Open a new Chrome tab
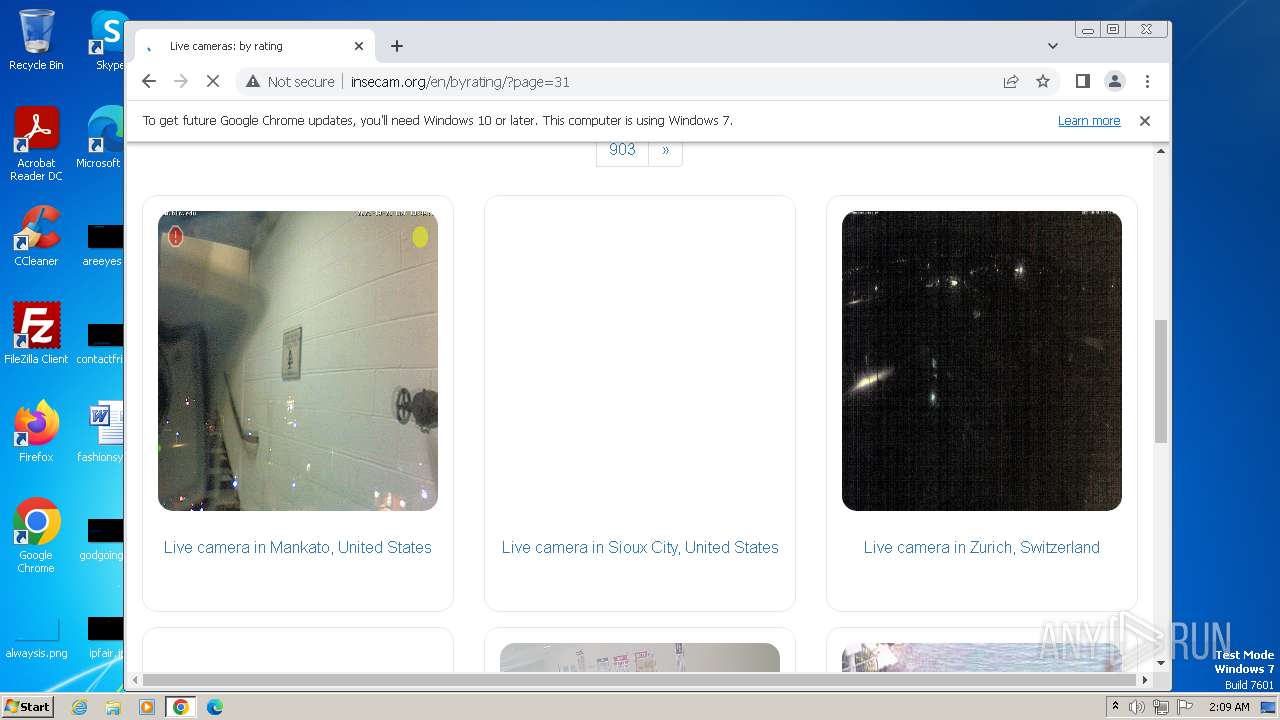 point(397,46)
